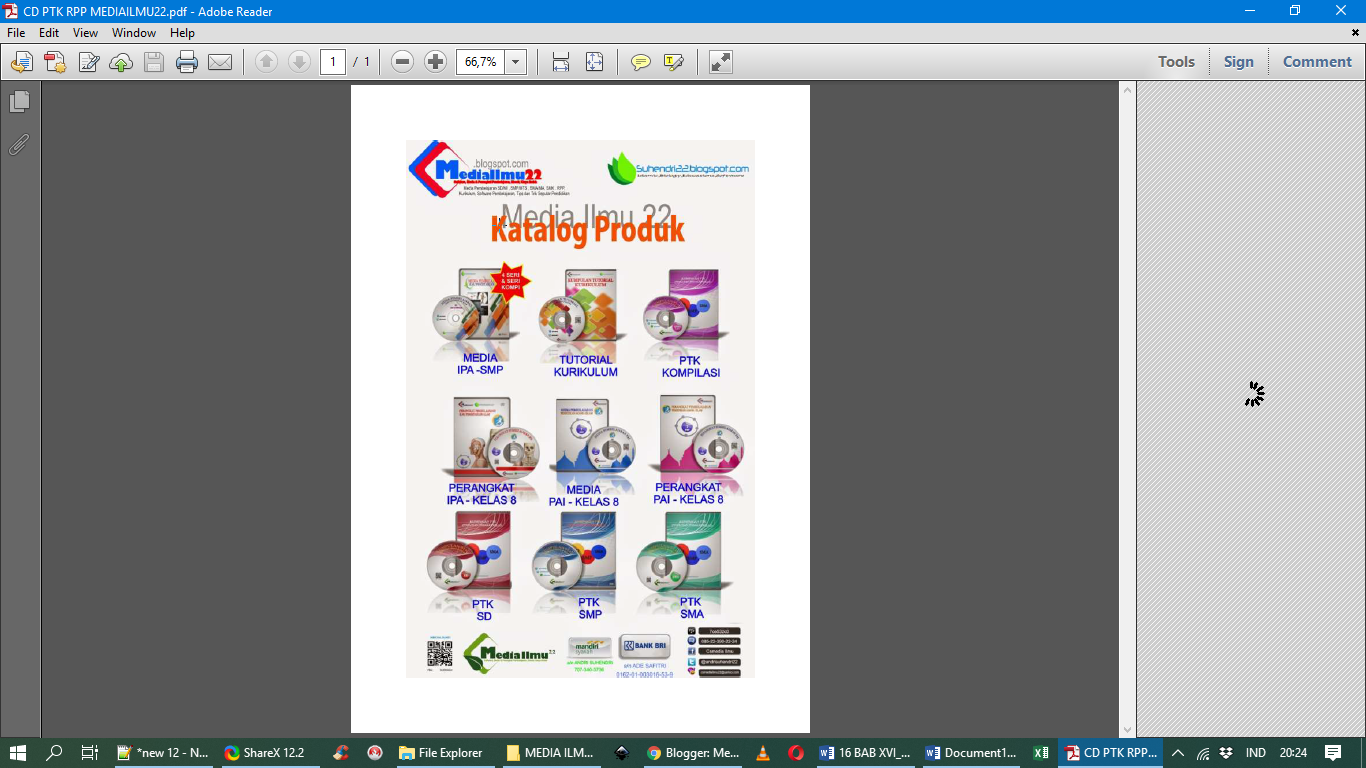Open the Edit menu

(49, 33)
